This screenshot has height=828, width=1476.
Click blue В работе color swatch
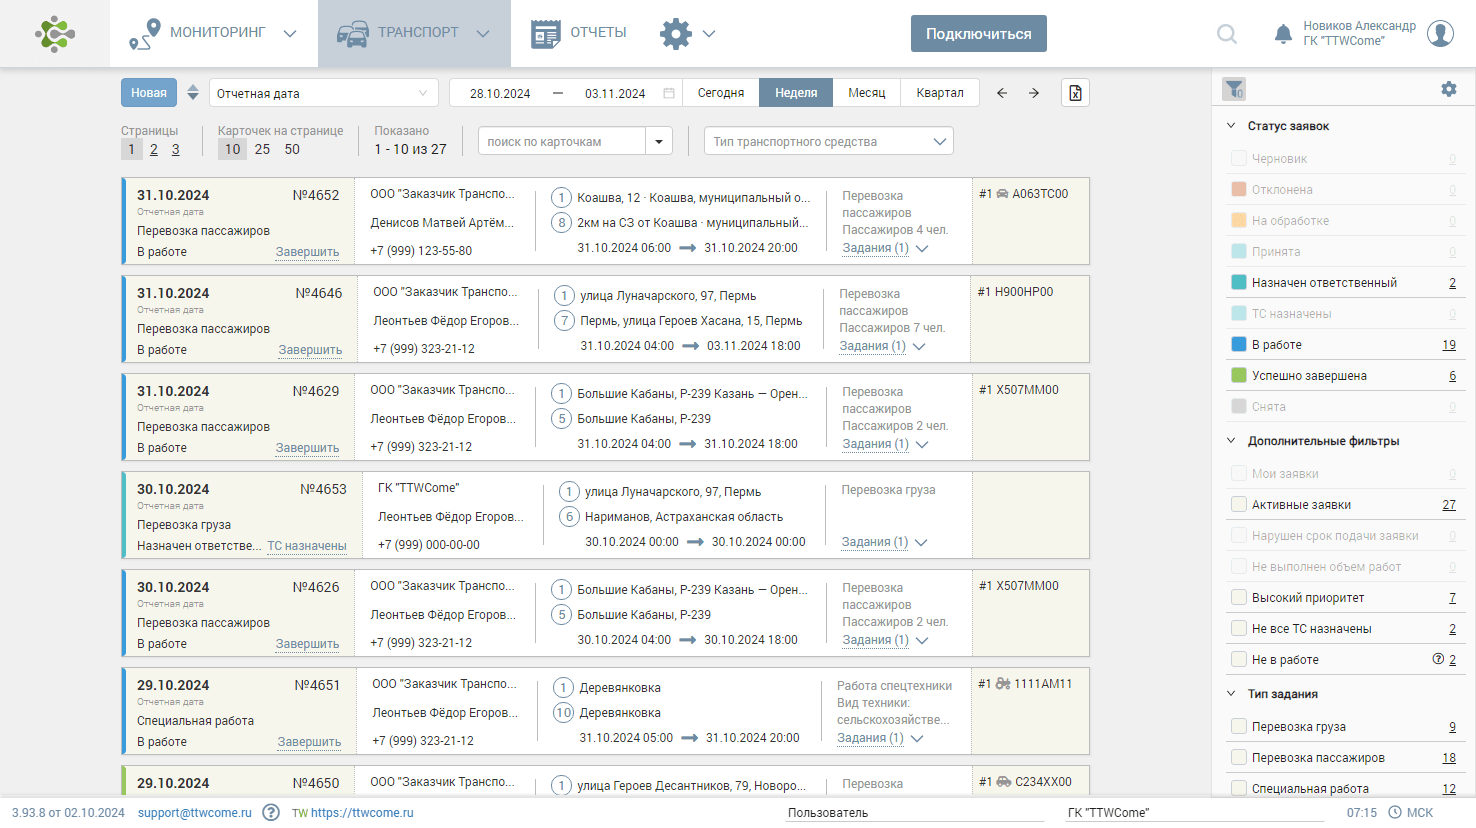click(x=1238, y=345)
